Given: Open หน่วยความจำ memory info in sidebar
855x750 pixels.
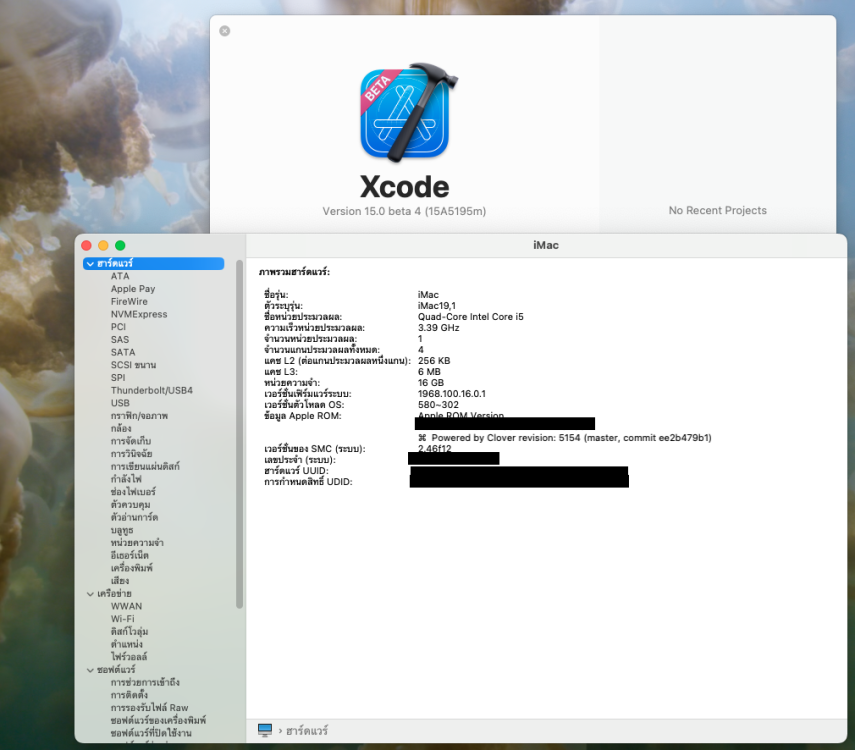Looking at the screenshot, I should 137,542.
